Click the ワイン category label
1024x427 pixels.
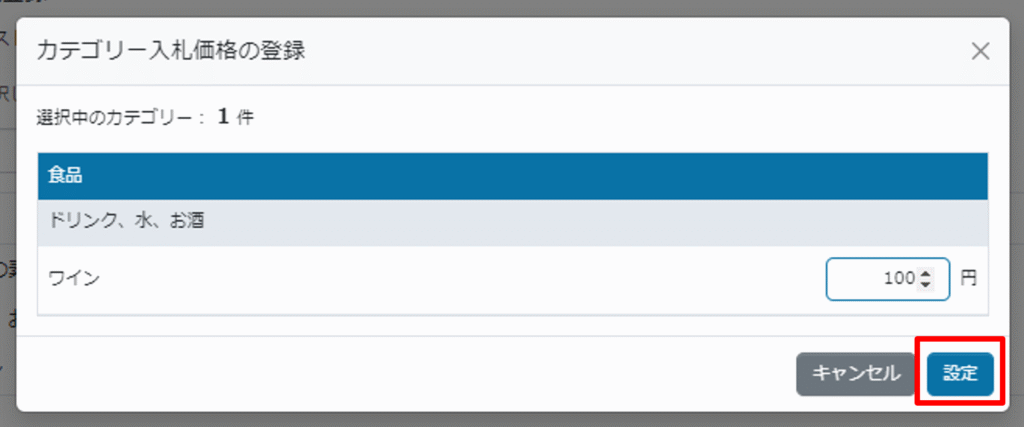(74, 279)
